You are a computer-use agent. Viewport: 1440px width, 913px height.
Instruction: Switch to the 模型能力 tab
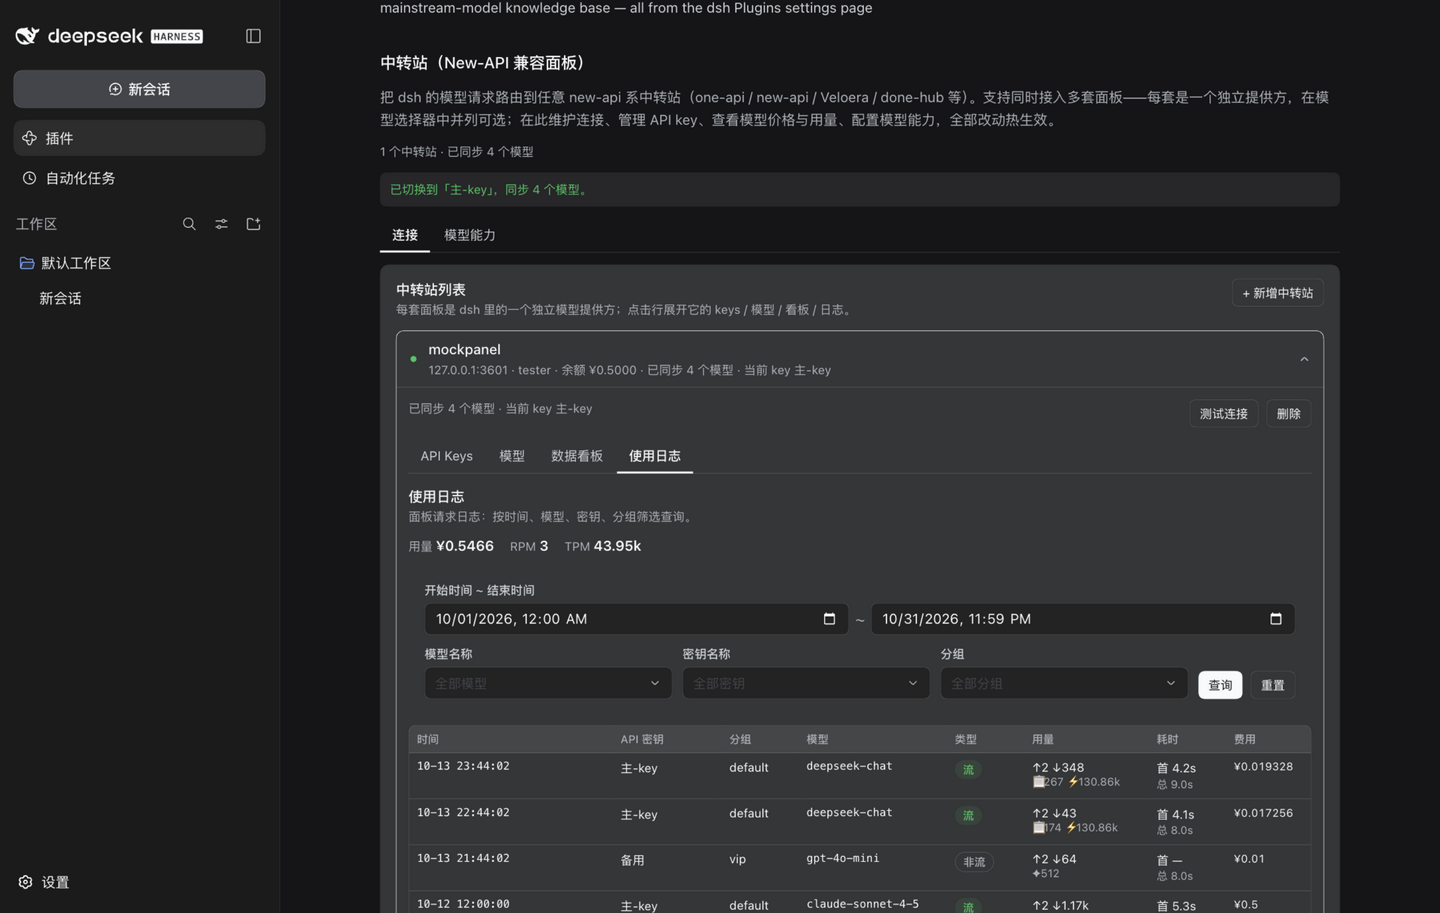pyautogui.click(x=470, y=235)
